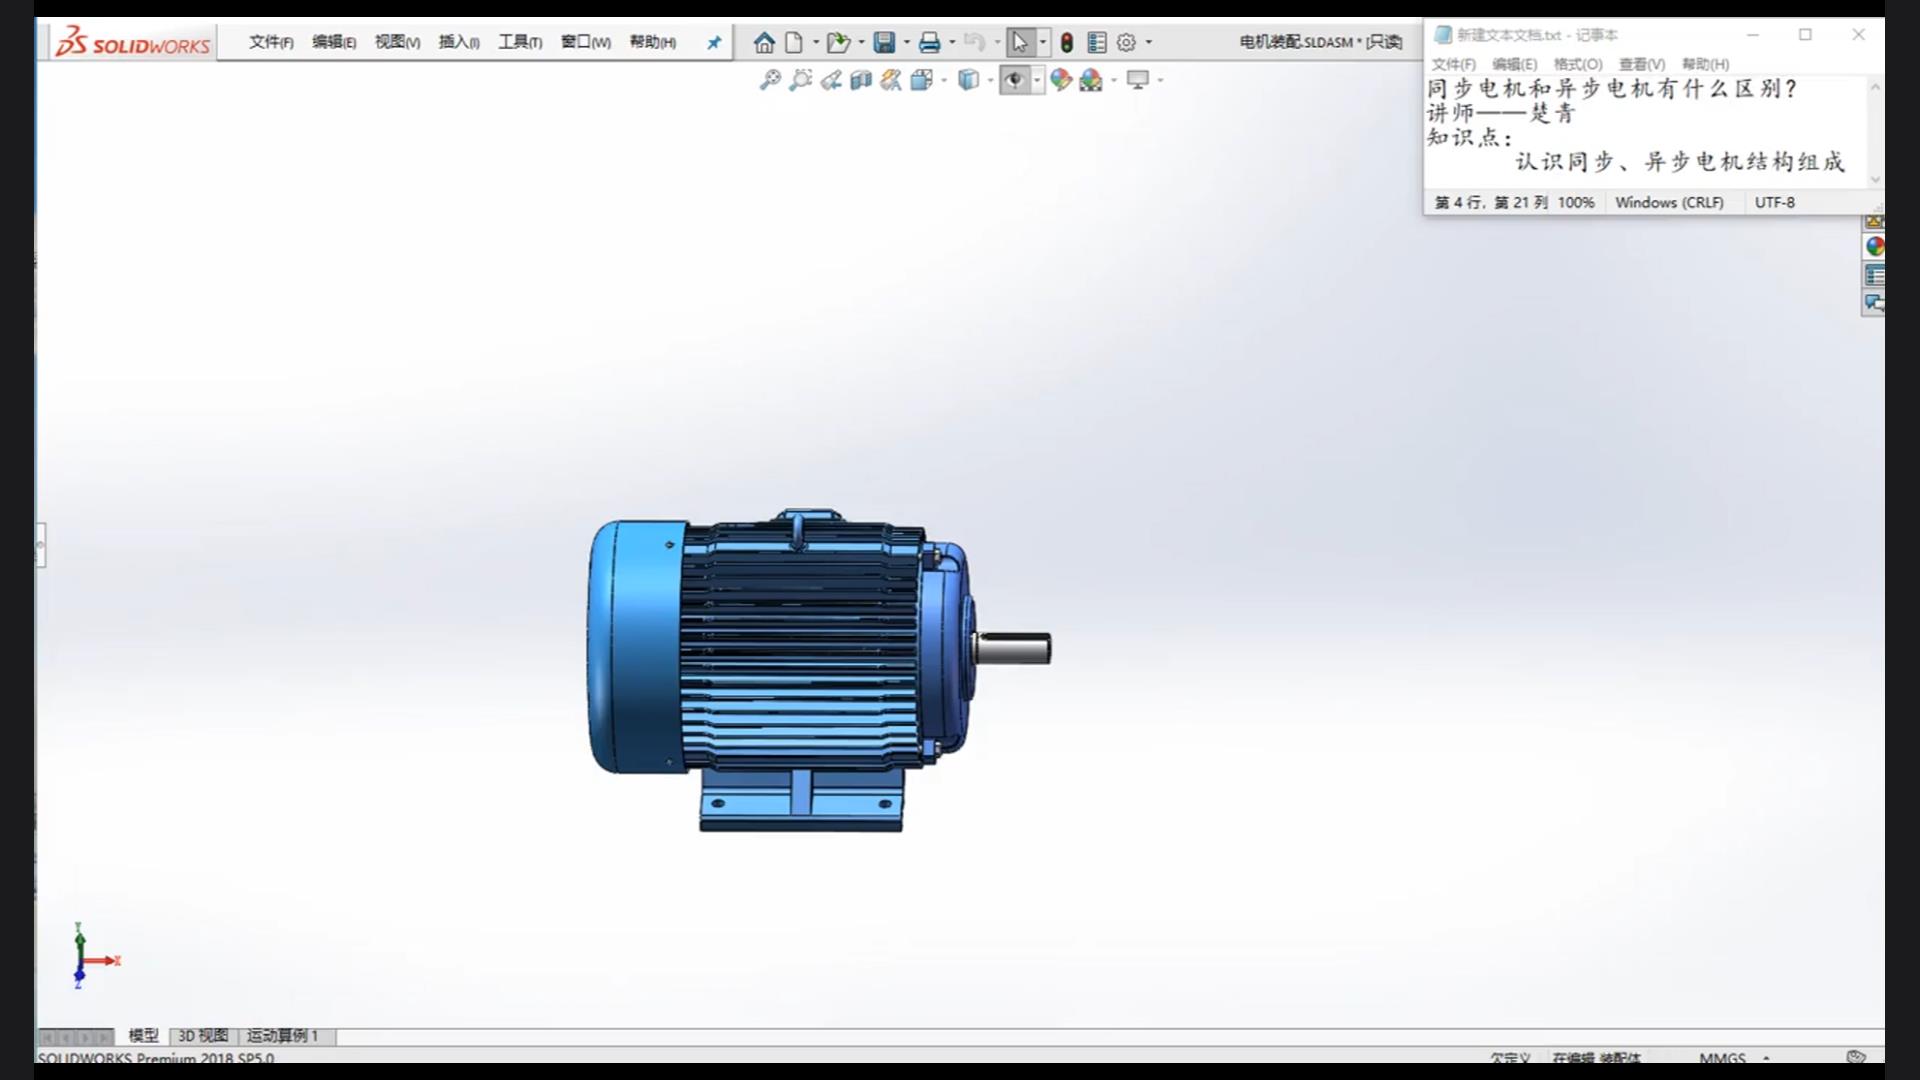Switch to the 模型 tab
The height and width of the screenshot is (1080, 1920).
pyautogui.click(x=143, y=1036)
